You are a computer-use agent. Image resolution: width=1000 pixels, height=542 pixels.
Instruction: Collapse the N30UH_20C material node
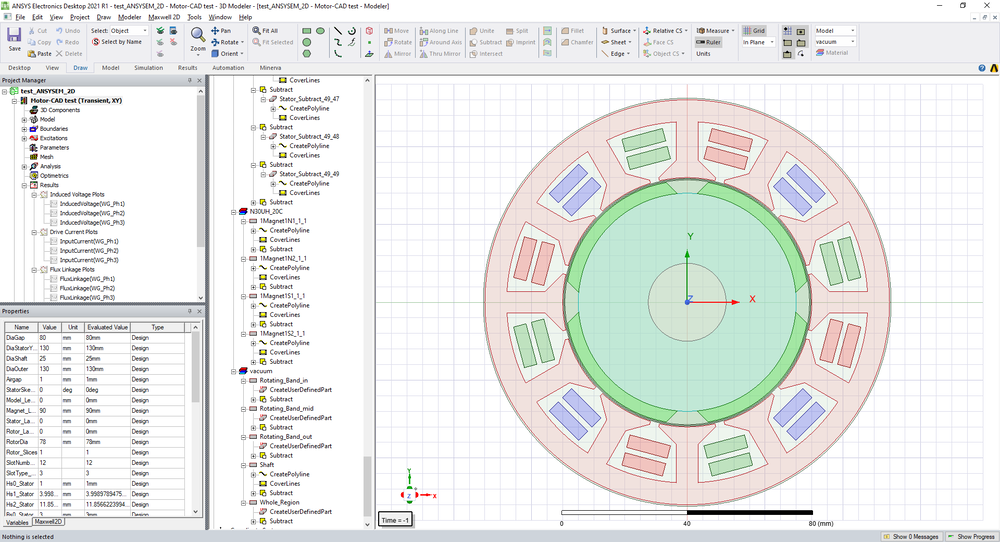(x=234, y=212)
